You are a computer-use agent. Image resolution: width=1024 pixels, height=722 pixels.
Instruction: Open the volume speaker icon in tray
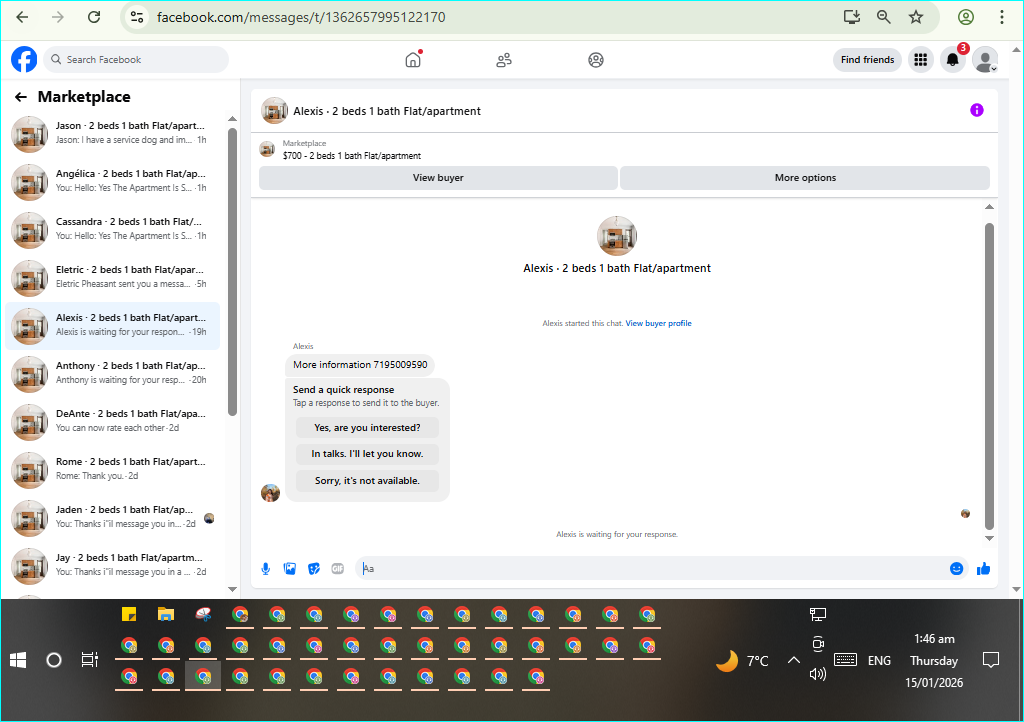coord(818,674)
